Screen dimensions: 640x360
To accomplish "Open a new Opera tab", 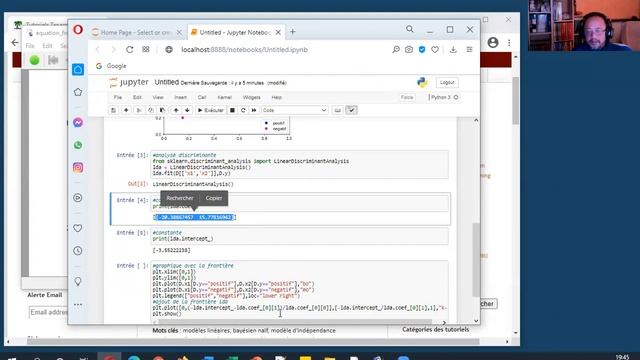I will (292, 32).
